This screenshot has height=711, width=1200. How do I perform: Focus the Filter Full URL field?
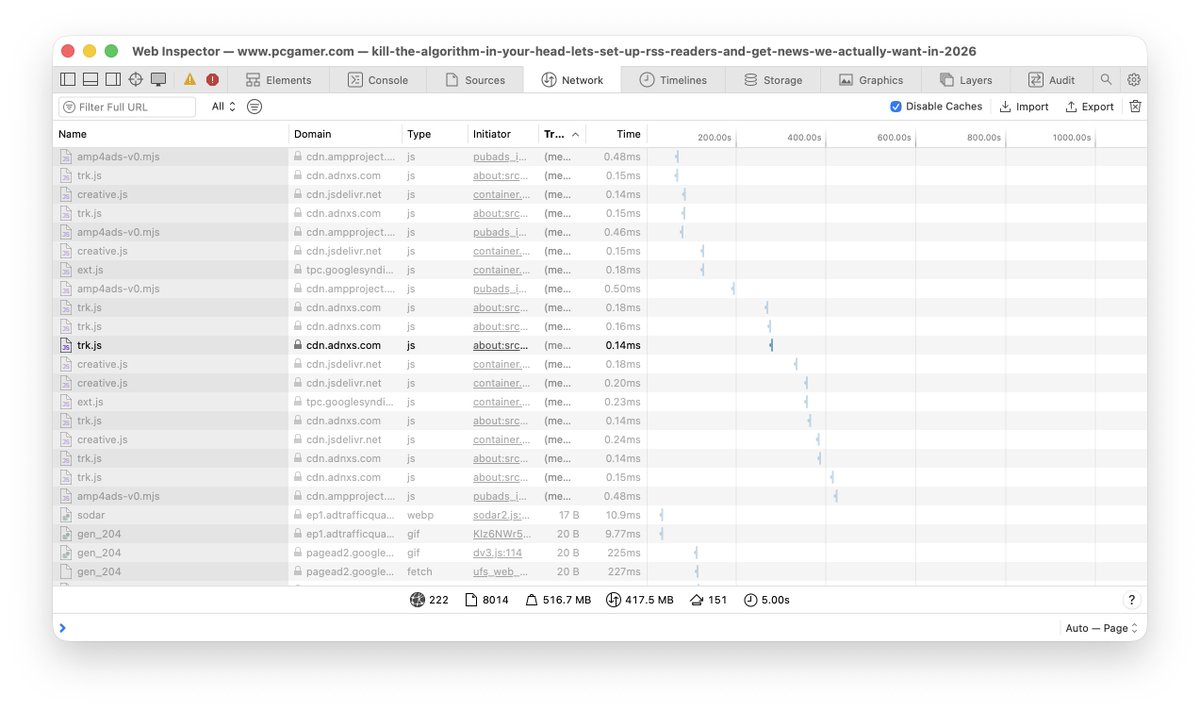point(127,106)
